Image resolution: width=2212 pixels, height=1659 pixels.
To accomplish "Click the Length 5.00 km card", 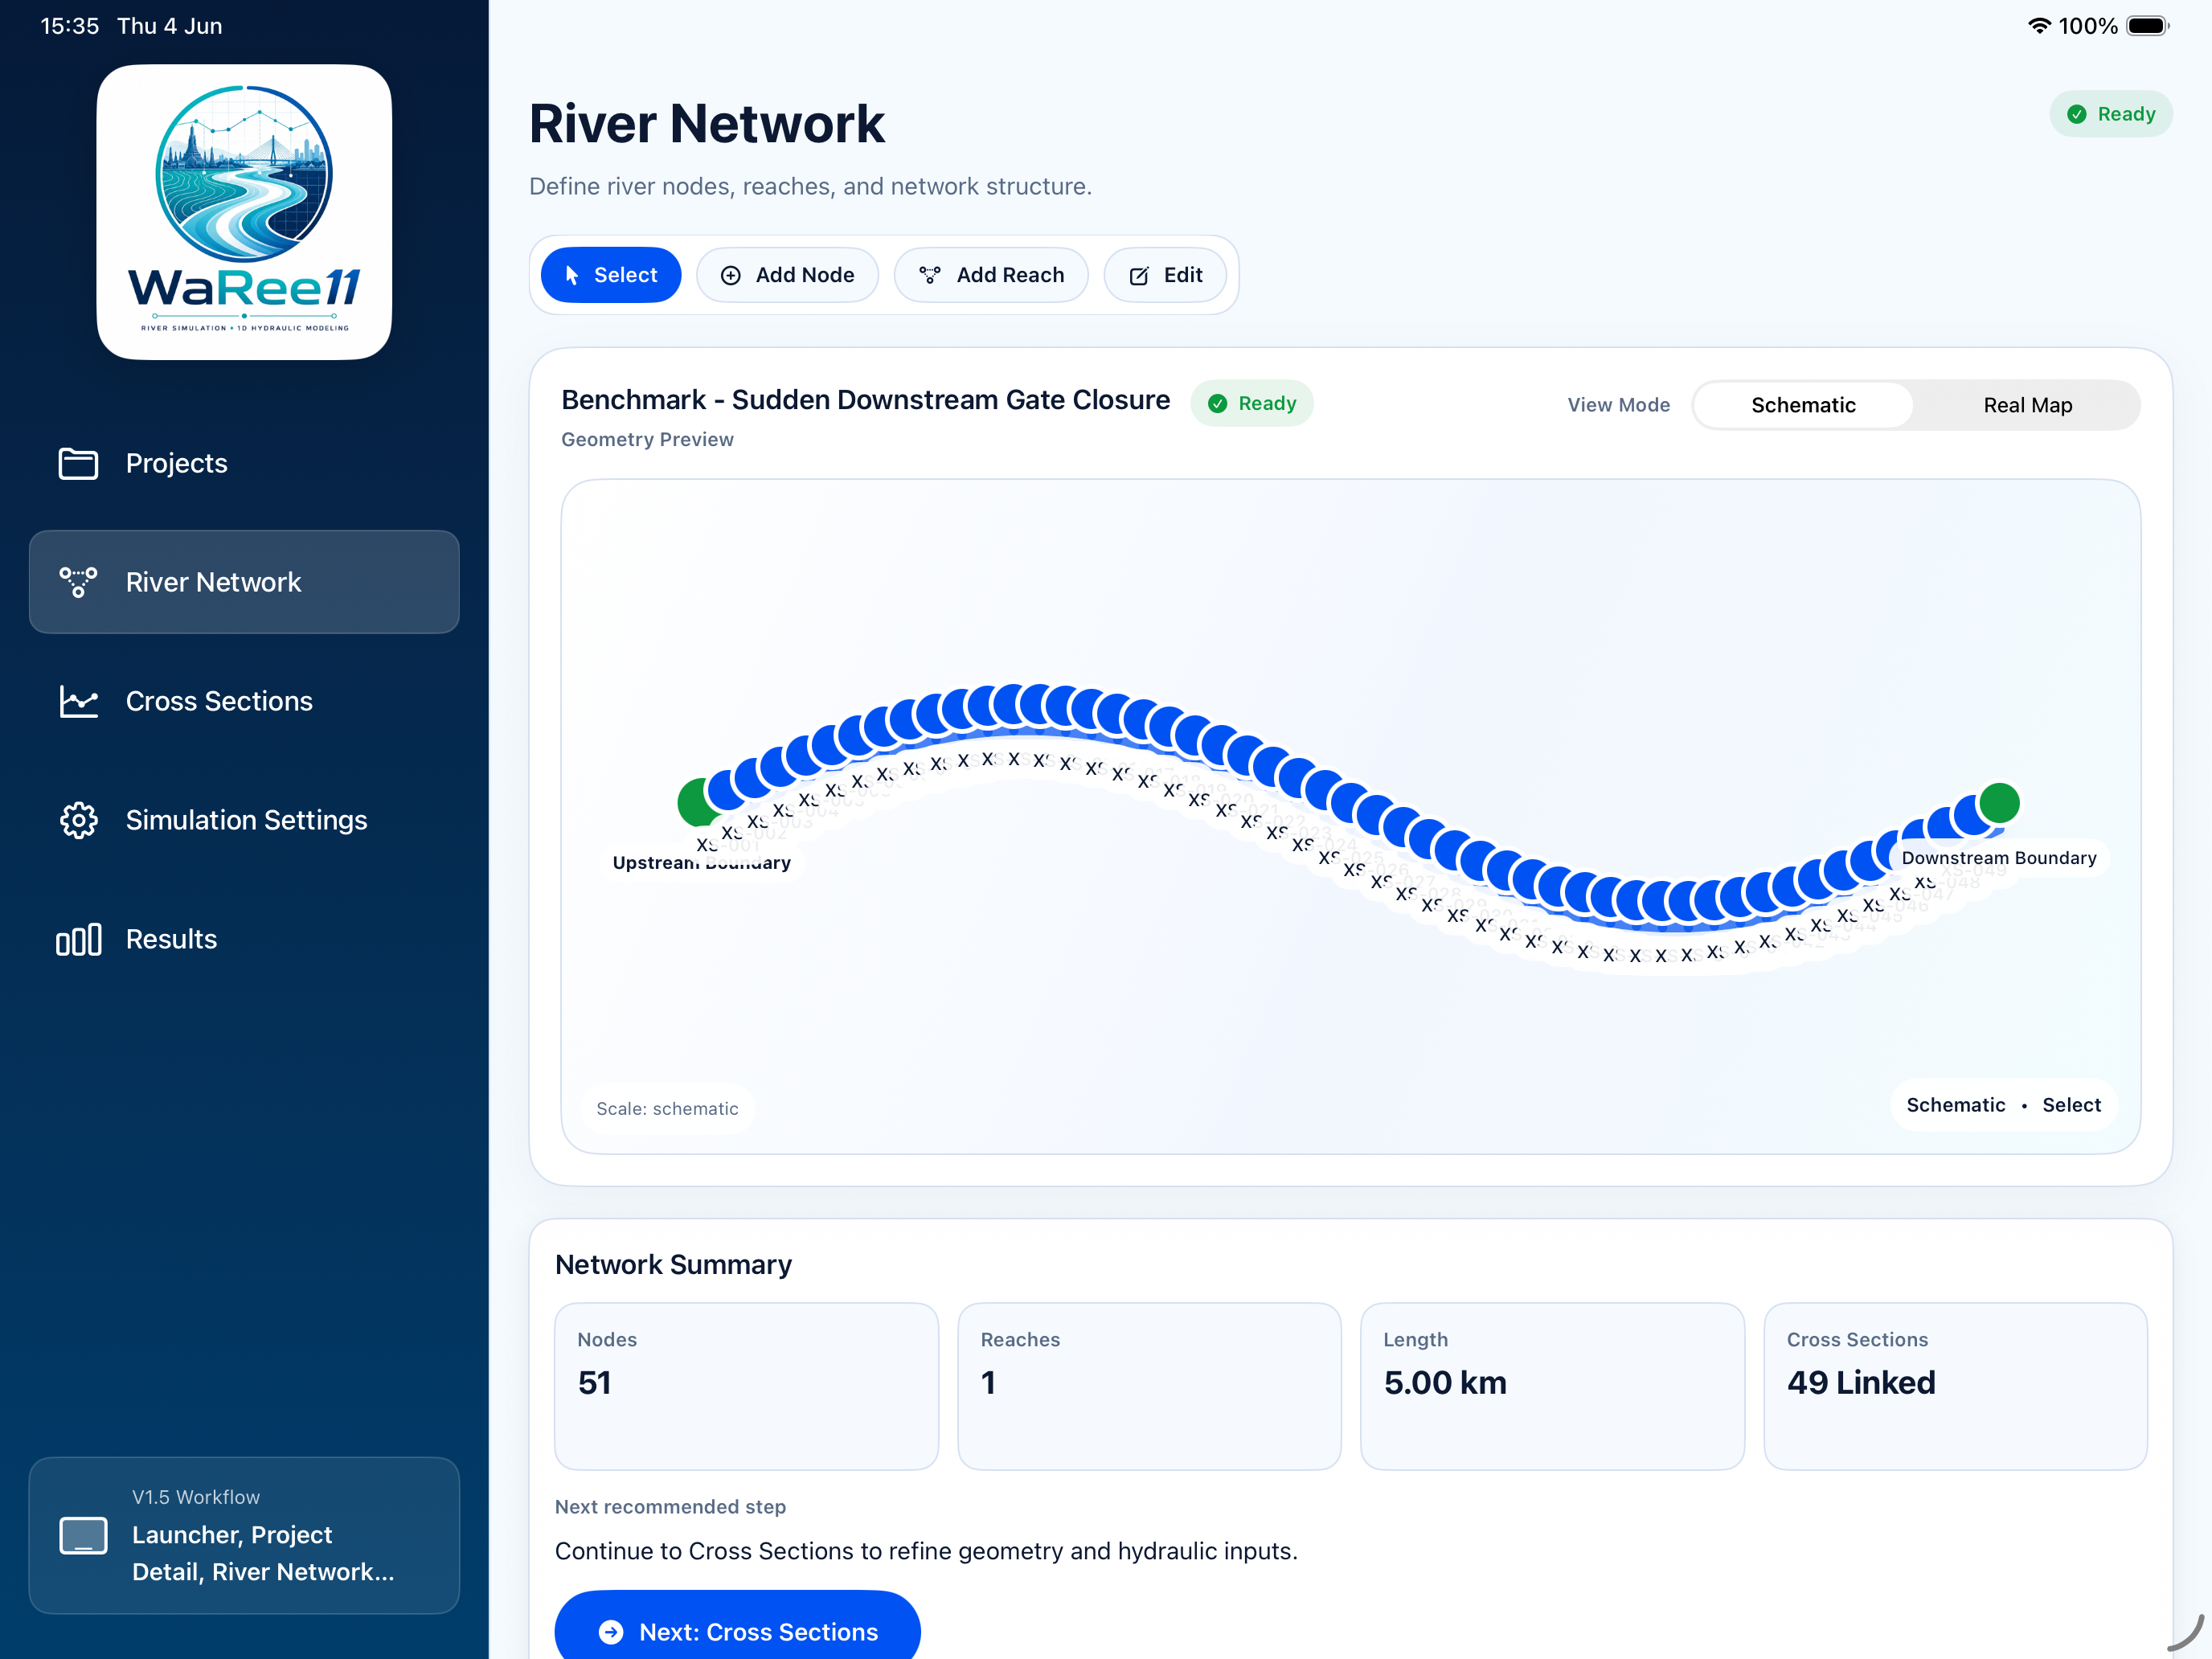I will point(1552,1386).
